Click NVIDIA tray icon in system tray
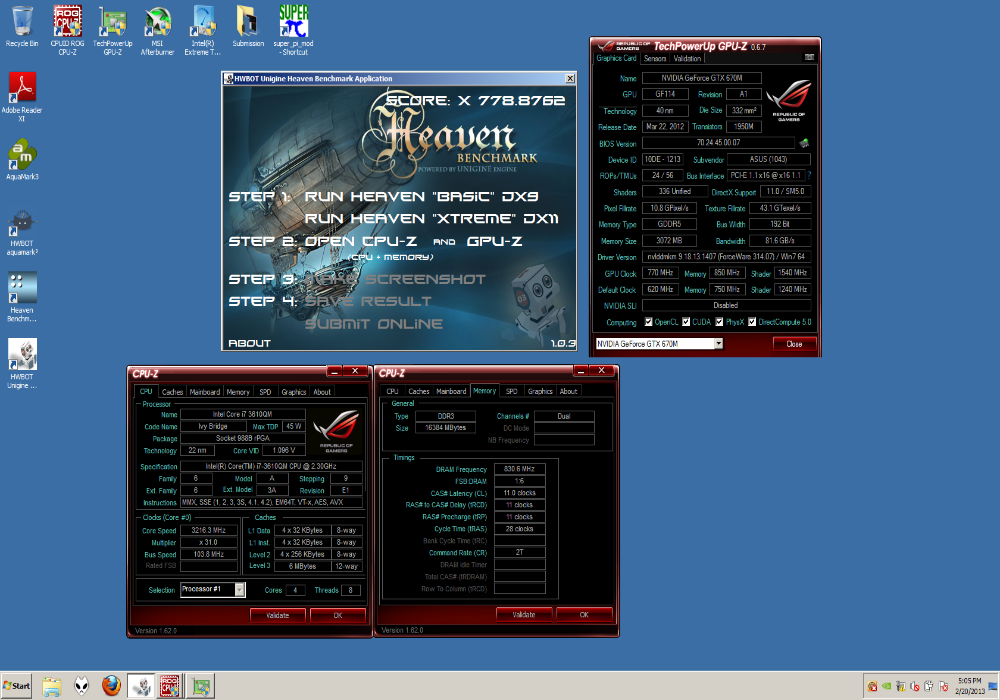This screenshot has width=1000, height=700. (886, 687)
